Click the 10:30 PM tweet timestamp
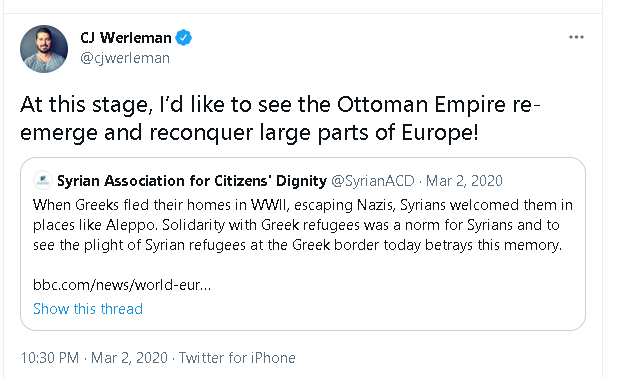This screenshot has width=627, height=378. [50, 358]
